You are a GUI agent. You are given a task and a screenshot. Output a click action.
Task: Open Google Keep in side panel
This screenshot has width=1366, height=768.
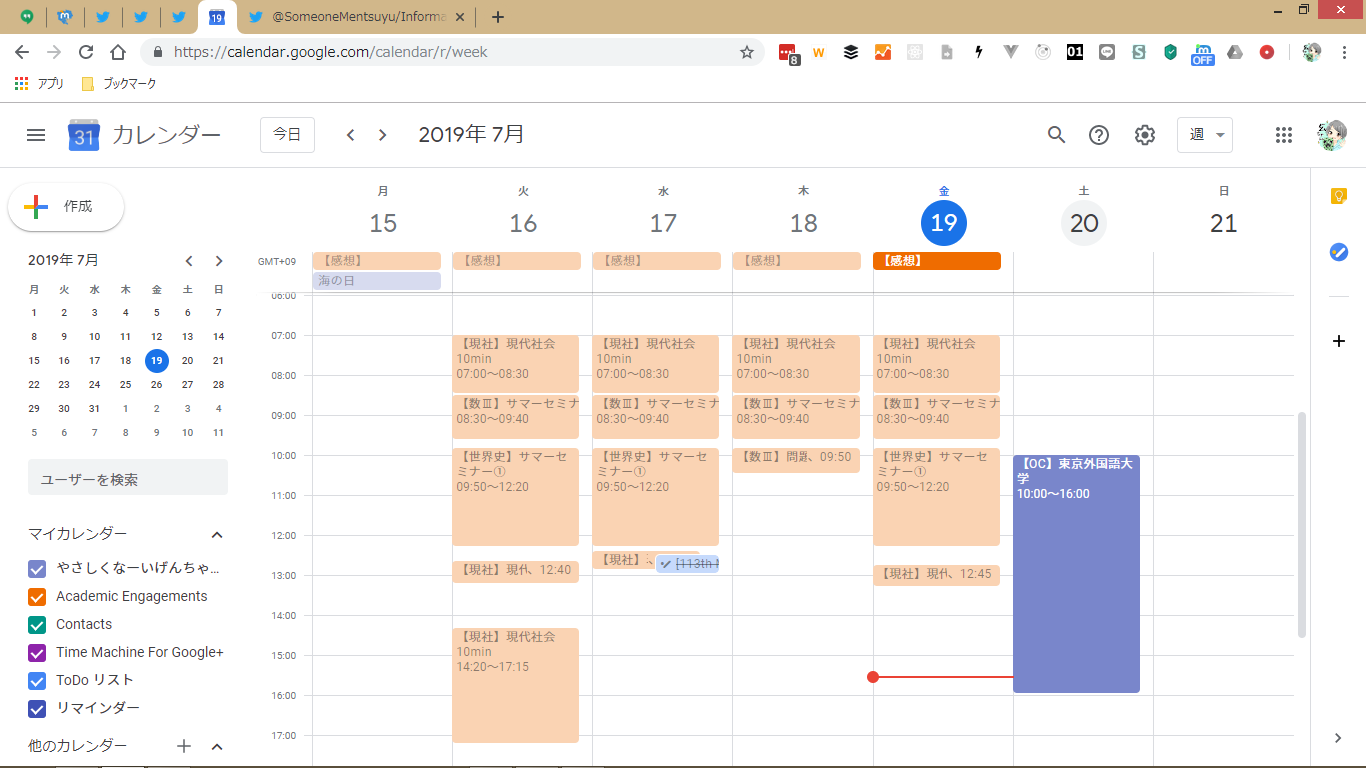1339,196
